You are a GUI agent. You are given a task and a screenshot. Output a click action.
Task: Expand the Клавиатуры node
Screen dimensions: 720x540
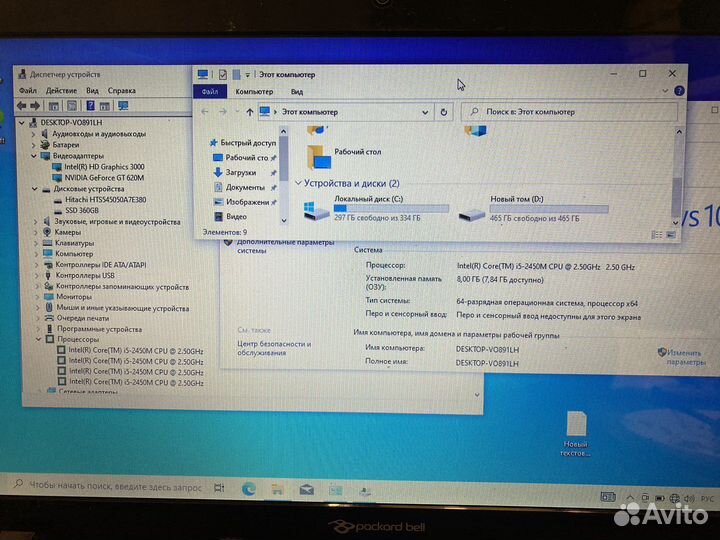tap(37, 243)
